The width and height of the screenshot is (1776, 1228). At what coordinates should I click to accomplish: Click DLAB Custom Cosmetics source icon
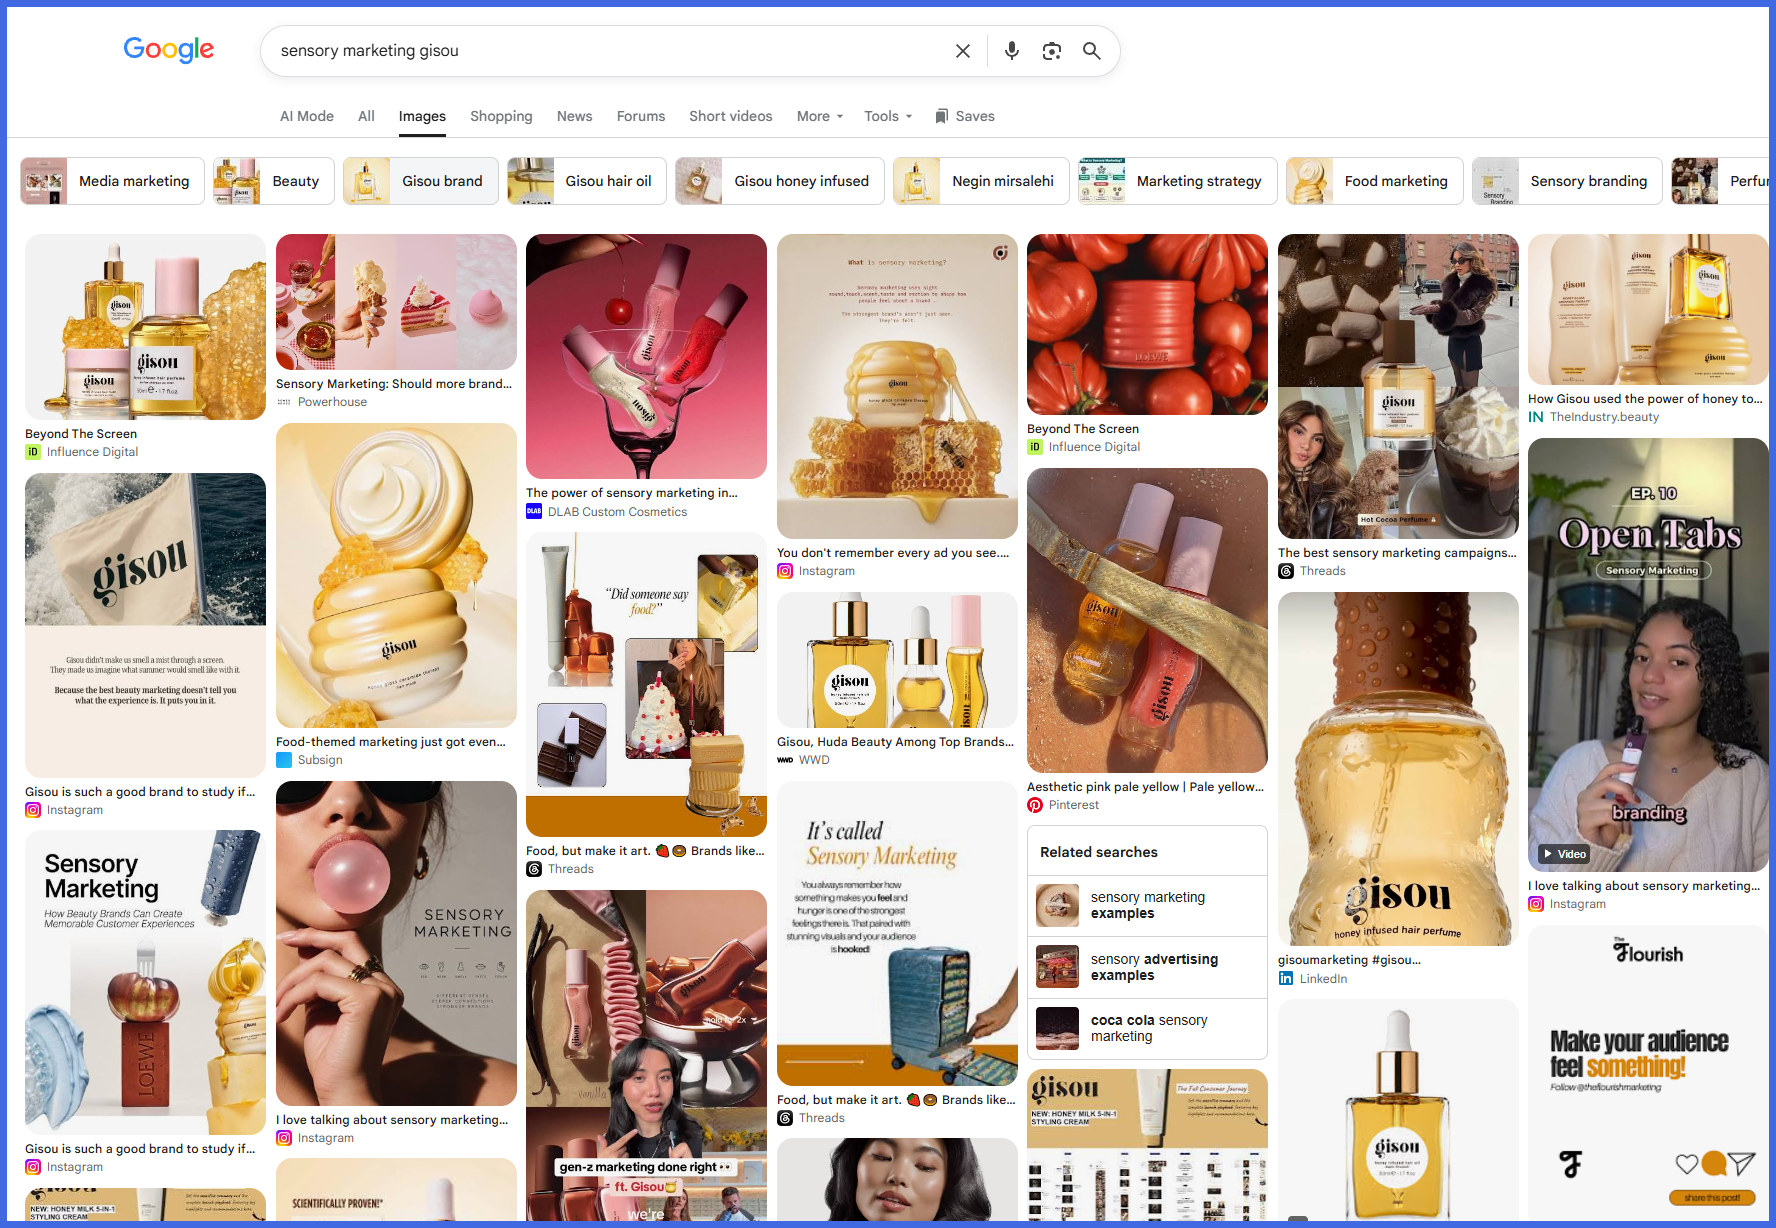(534, 512)
